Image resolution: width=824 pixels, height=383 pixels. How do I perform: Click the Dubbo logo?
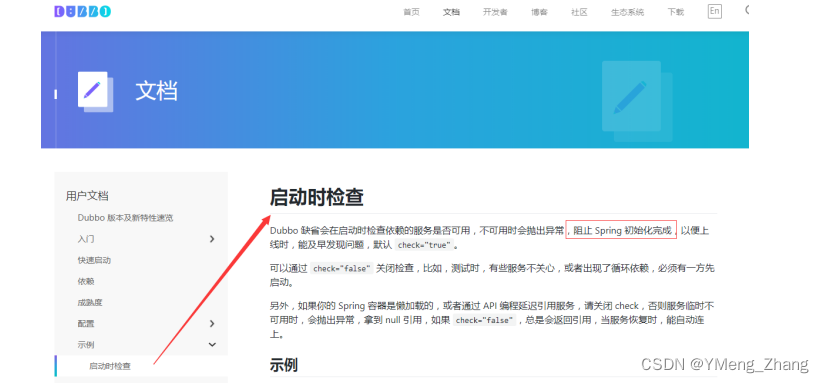tap(82, 12)
